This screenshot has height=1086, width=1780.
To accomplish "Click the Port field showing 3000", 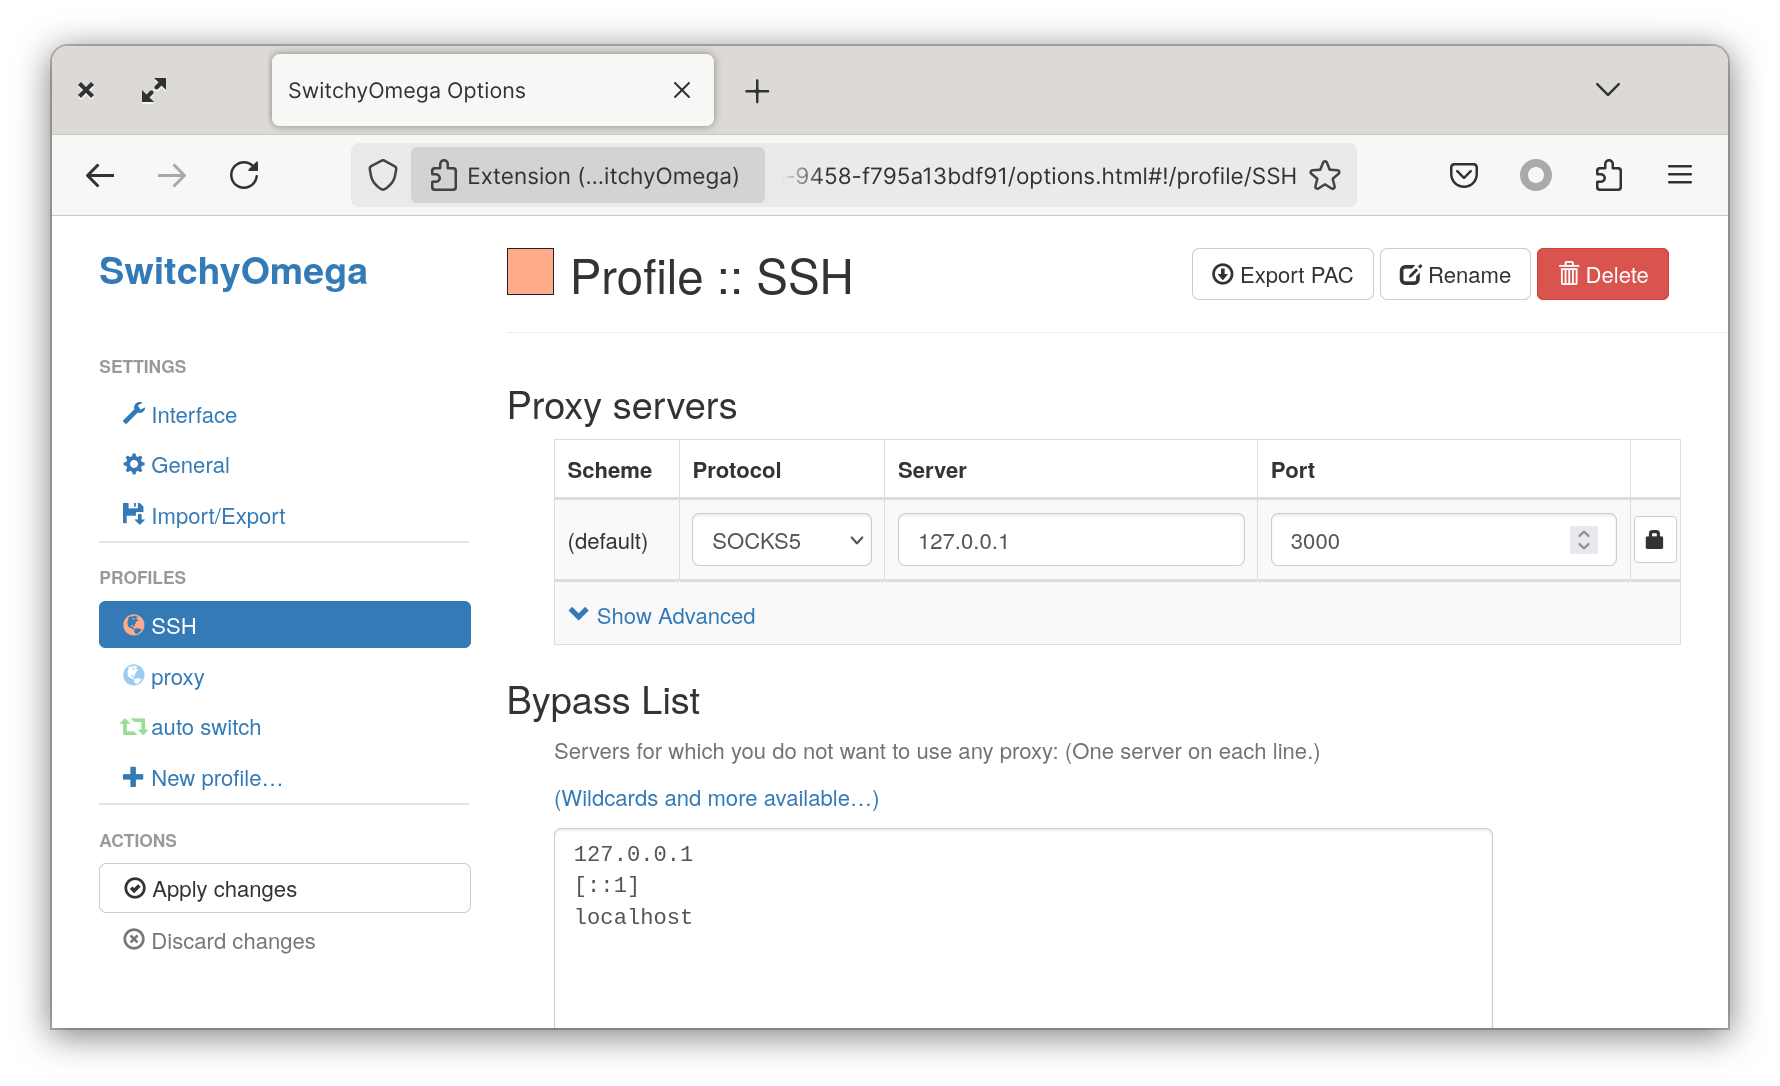I will coord(1443,540).
